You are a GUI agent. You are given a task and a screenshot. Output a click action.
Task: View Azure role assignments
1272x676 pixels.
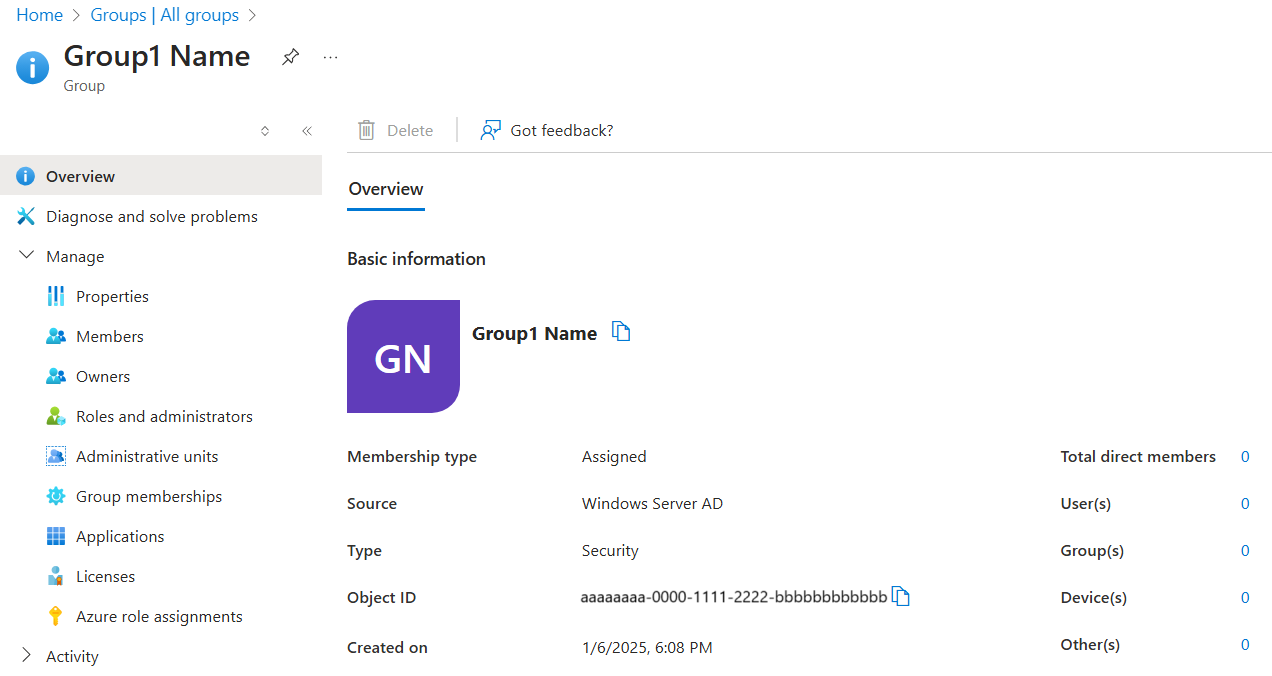(x=159, y=615)
